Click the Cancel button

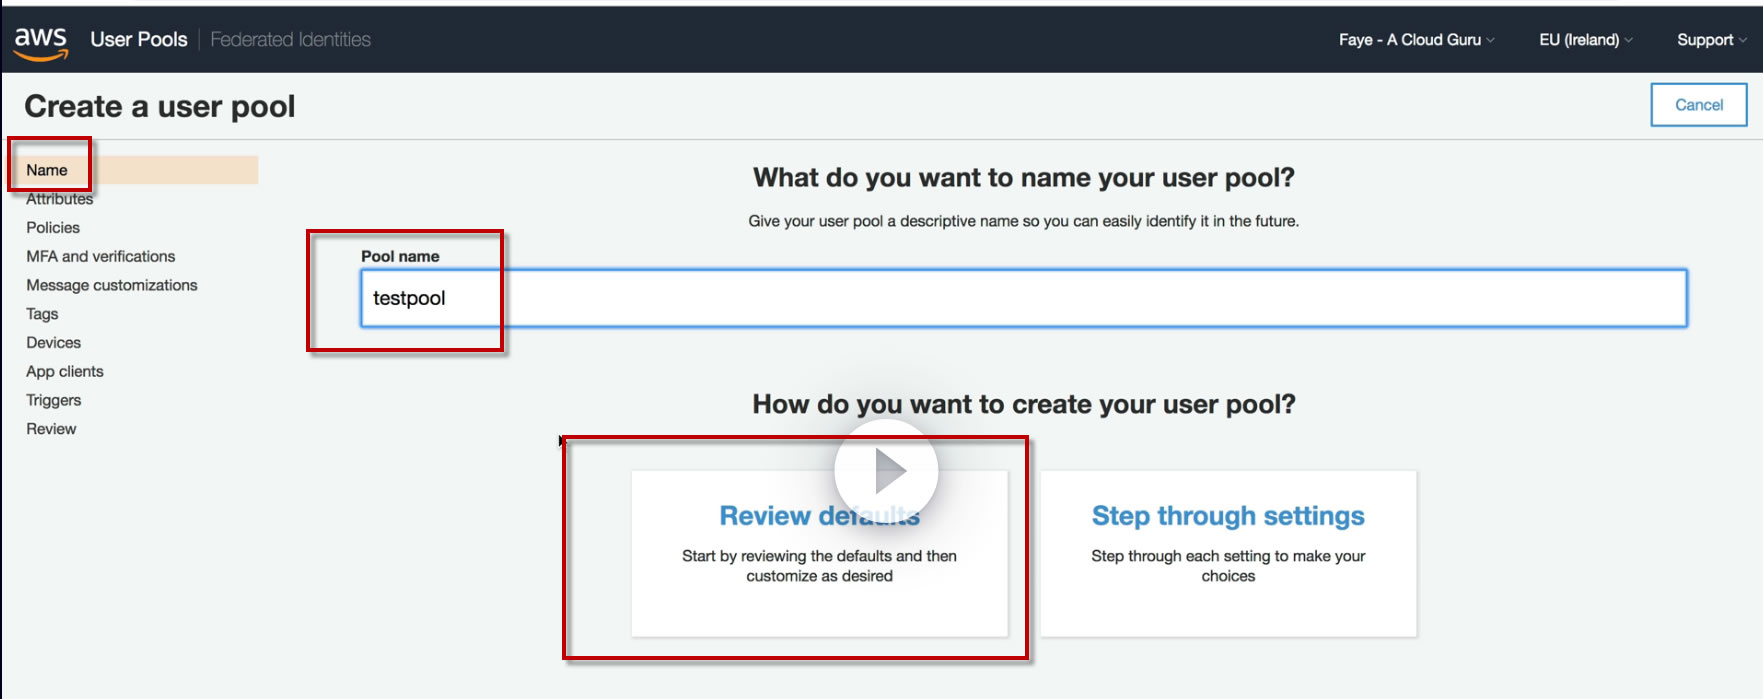tap(1699, 105)
